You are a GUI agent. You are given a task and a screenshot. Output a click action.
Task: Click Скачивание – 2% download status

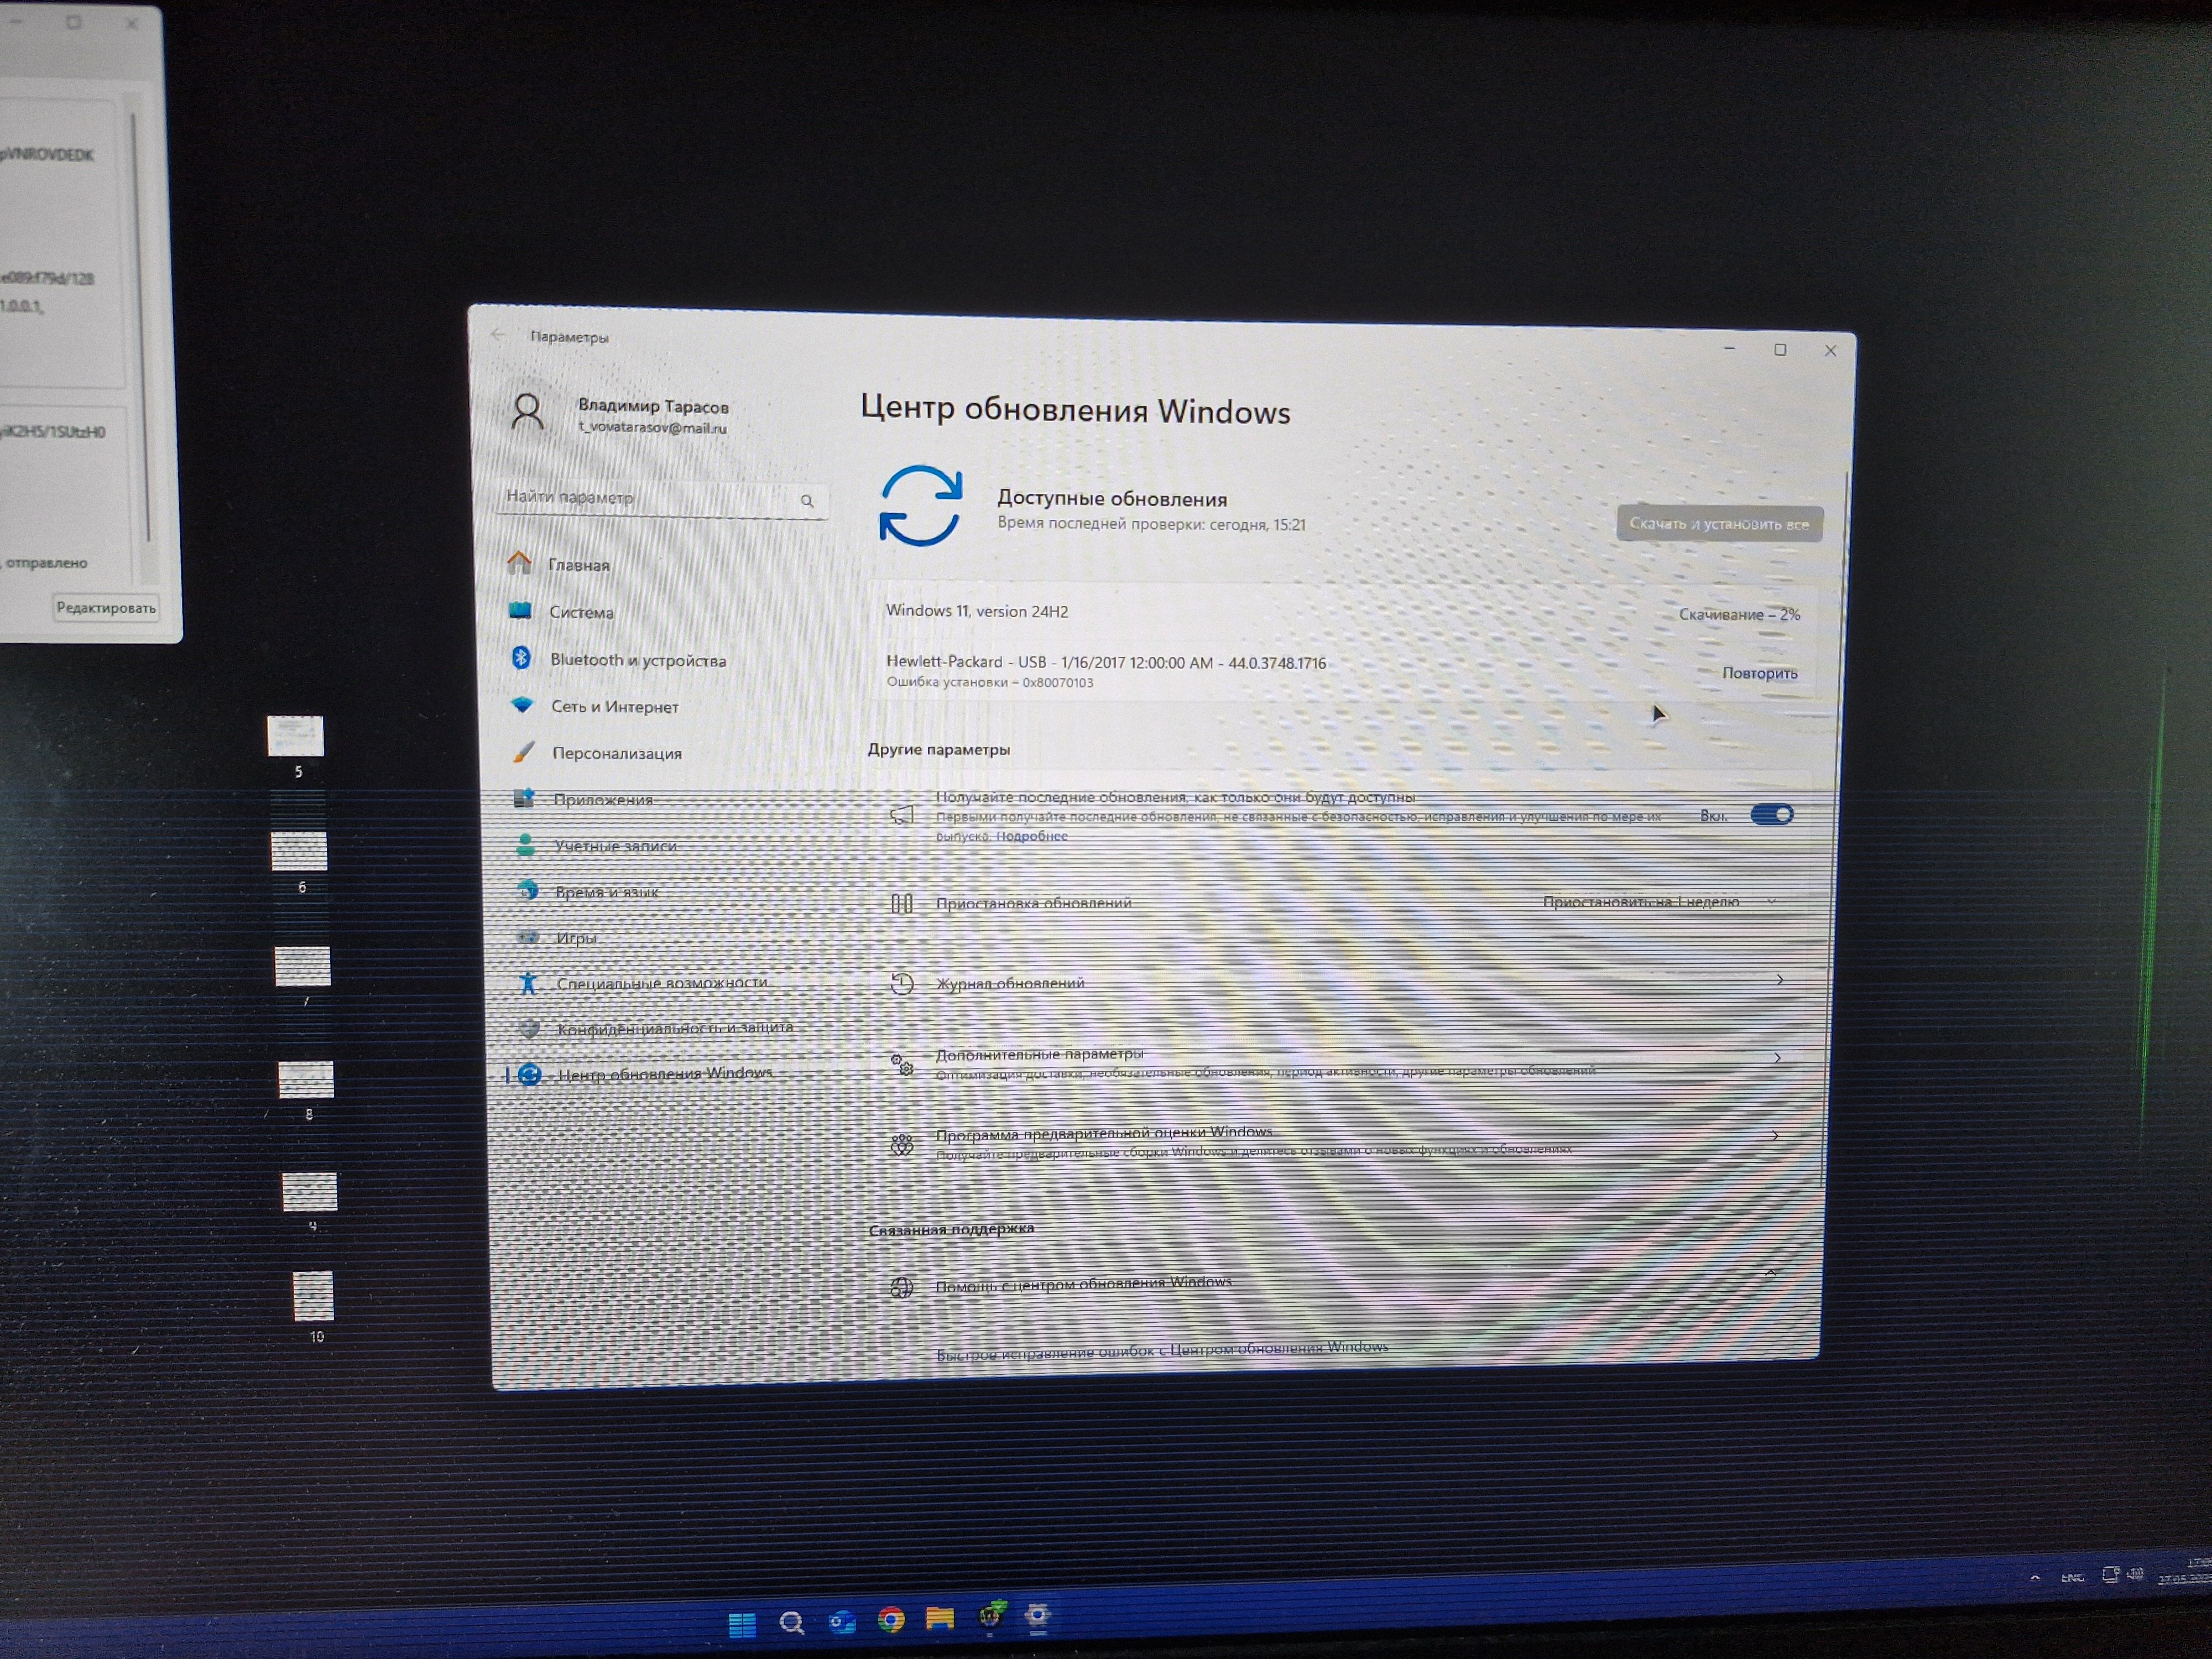click(1739, 614)
